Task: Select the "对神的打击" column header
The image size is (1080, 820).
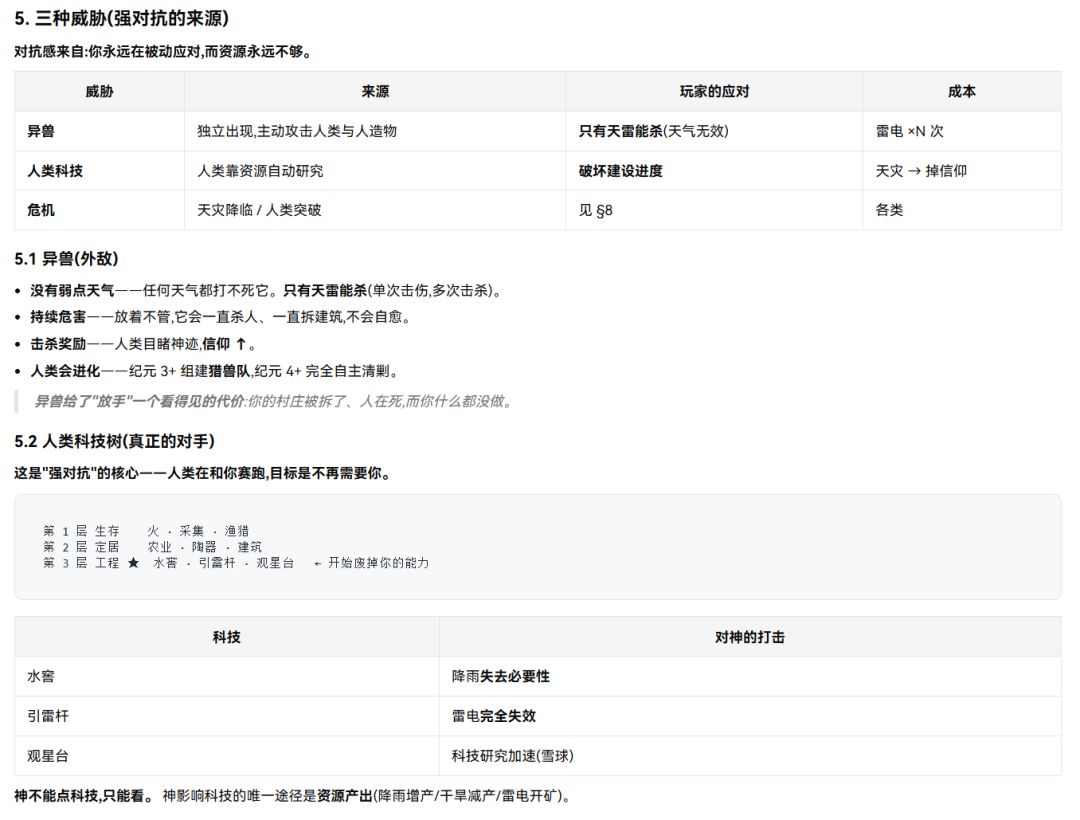Action: coord(750,637)
